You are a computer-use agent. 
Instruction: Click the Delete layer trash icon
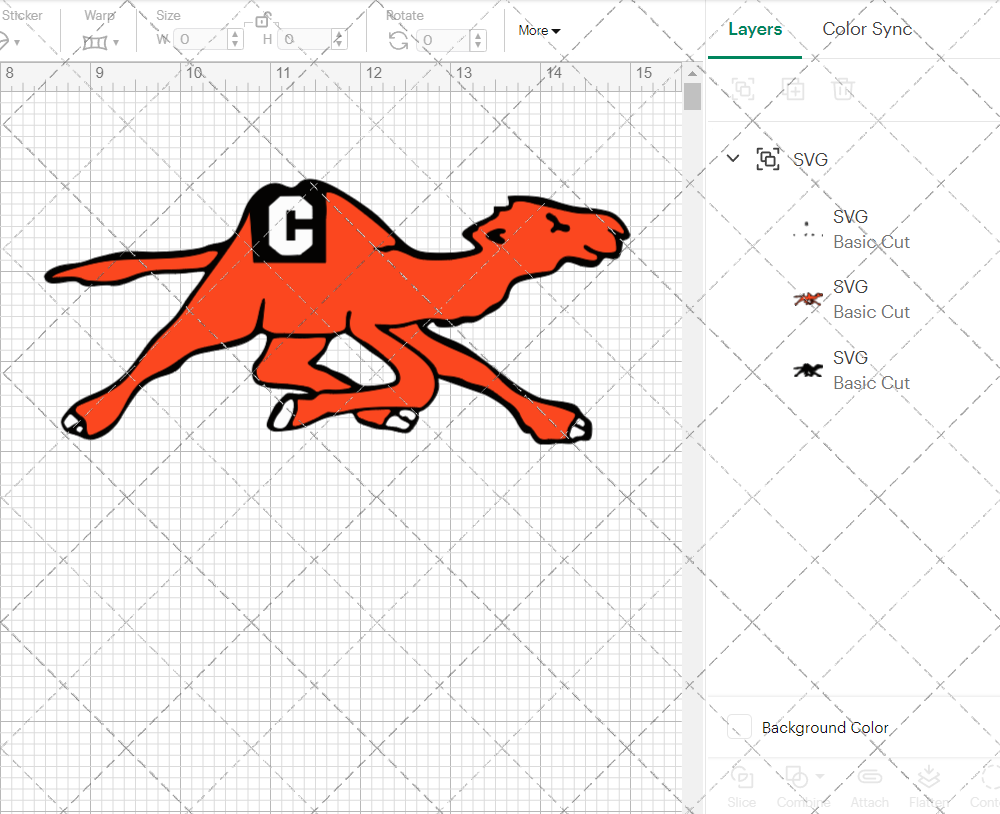[x=843, y=89]
